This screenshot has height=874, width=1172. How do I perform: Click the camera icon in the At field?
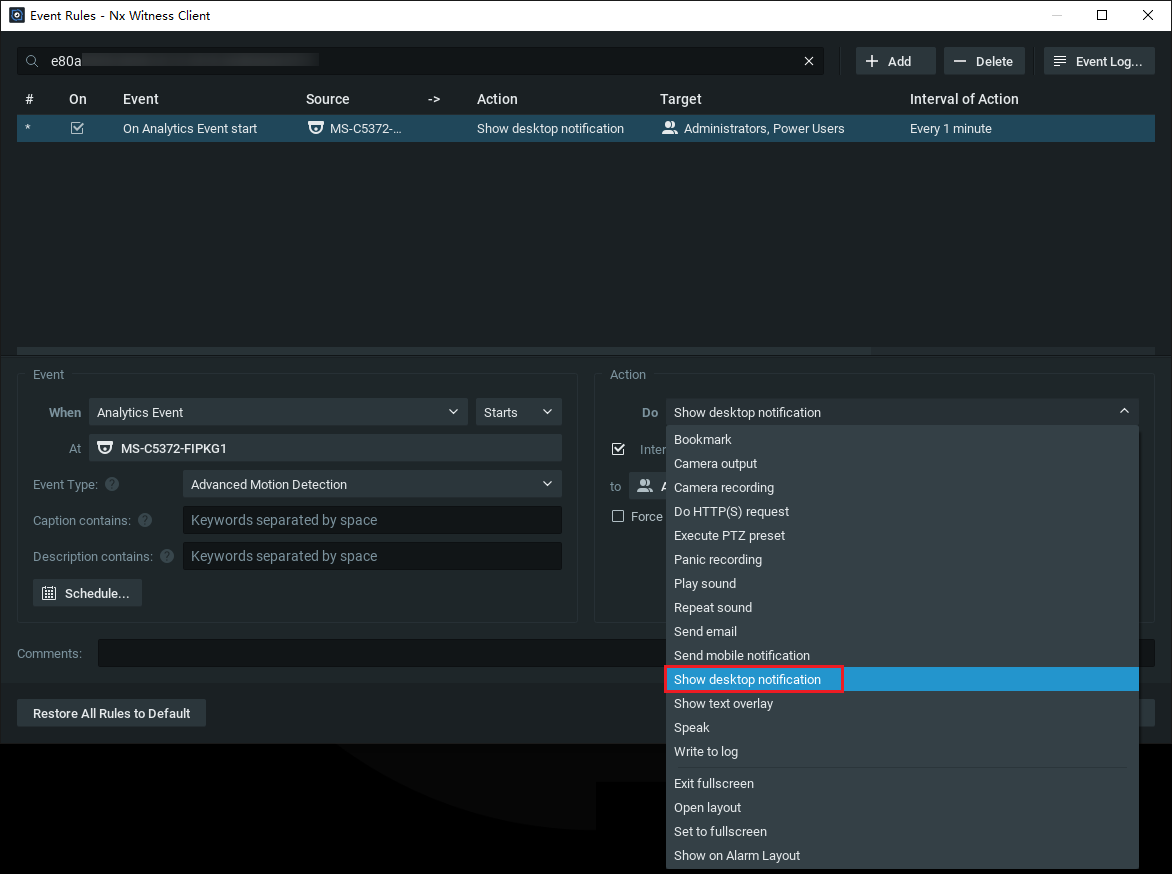click(x=105, y=448)
